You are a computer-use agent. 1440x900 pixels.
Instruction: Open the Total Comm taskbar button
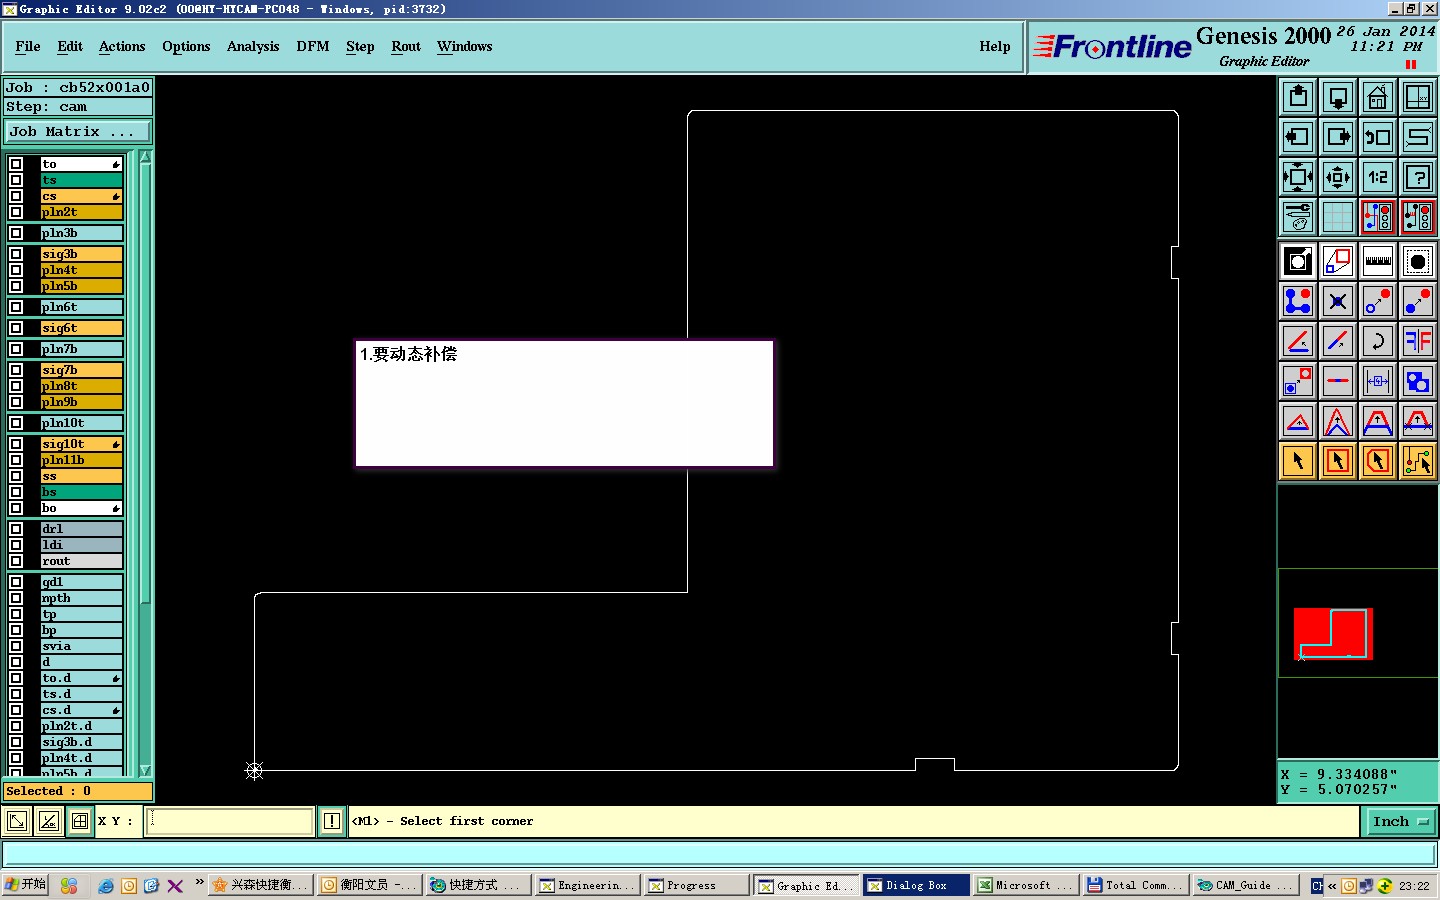tap(1135, 885)
